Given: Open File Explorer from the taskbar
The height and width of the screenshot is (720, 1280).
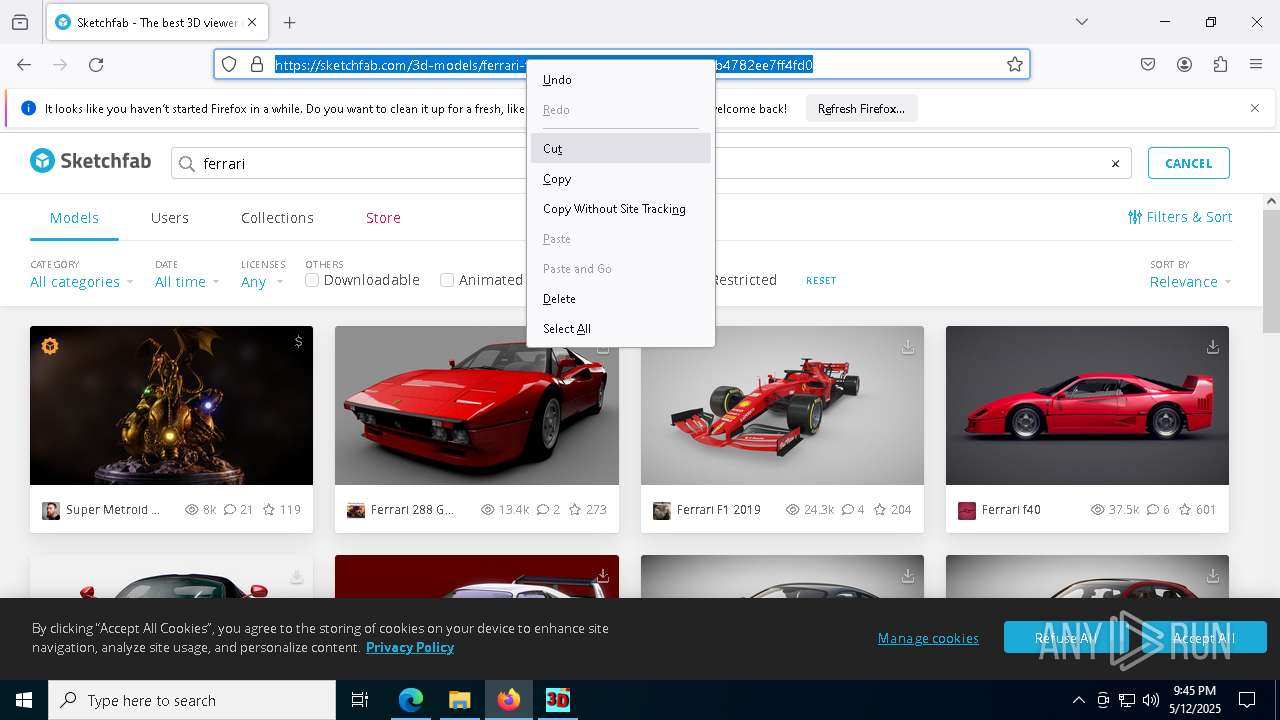Looking at the screenshot, I should coord(459,700).
